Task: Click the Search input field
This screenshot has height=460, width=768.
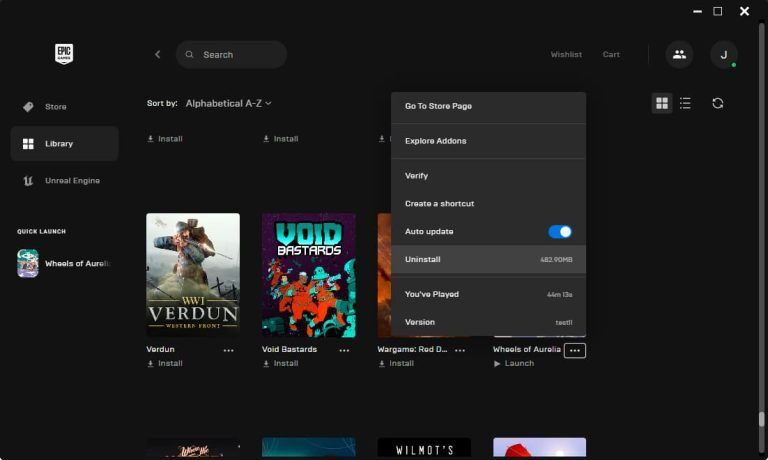Action: 231,54
